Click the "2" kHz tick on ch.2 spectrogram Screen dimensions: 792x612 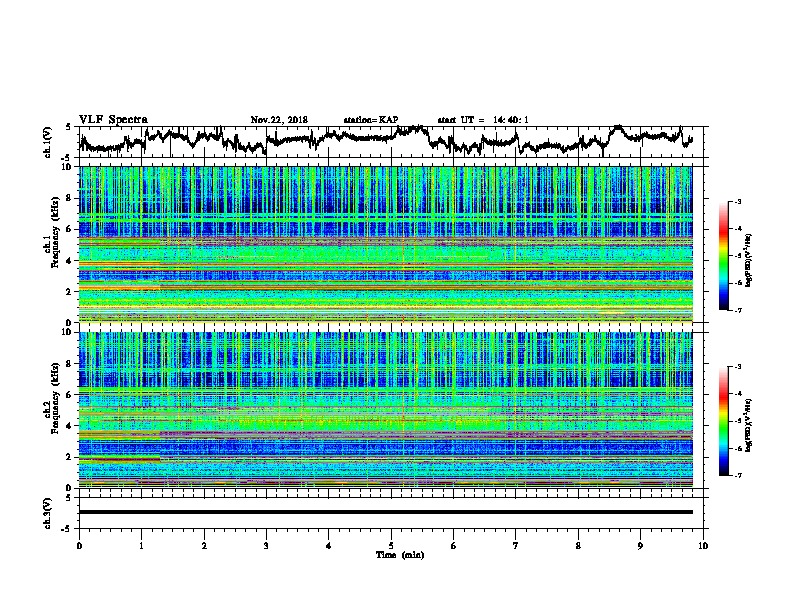click(x=71, y=457)
